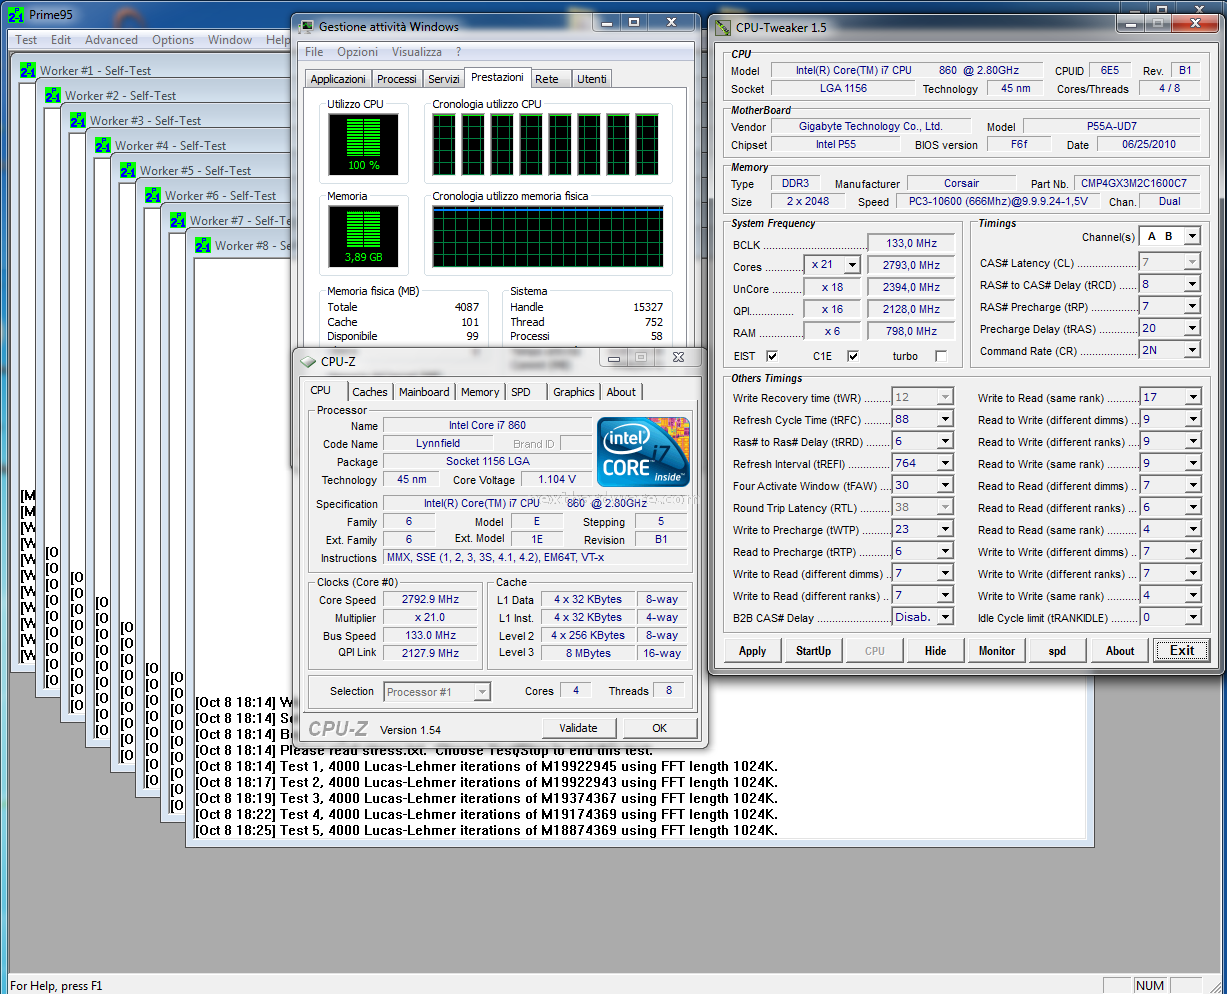Open the Monitor button in CPU-Tweaker
This screenshot has height=994, width=1227.
[x=996, y=651]
